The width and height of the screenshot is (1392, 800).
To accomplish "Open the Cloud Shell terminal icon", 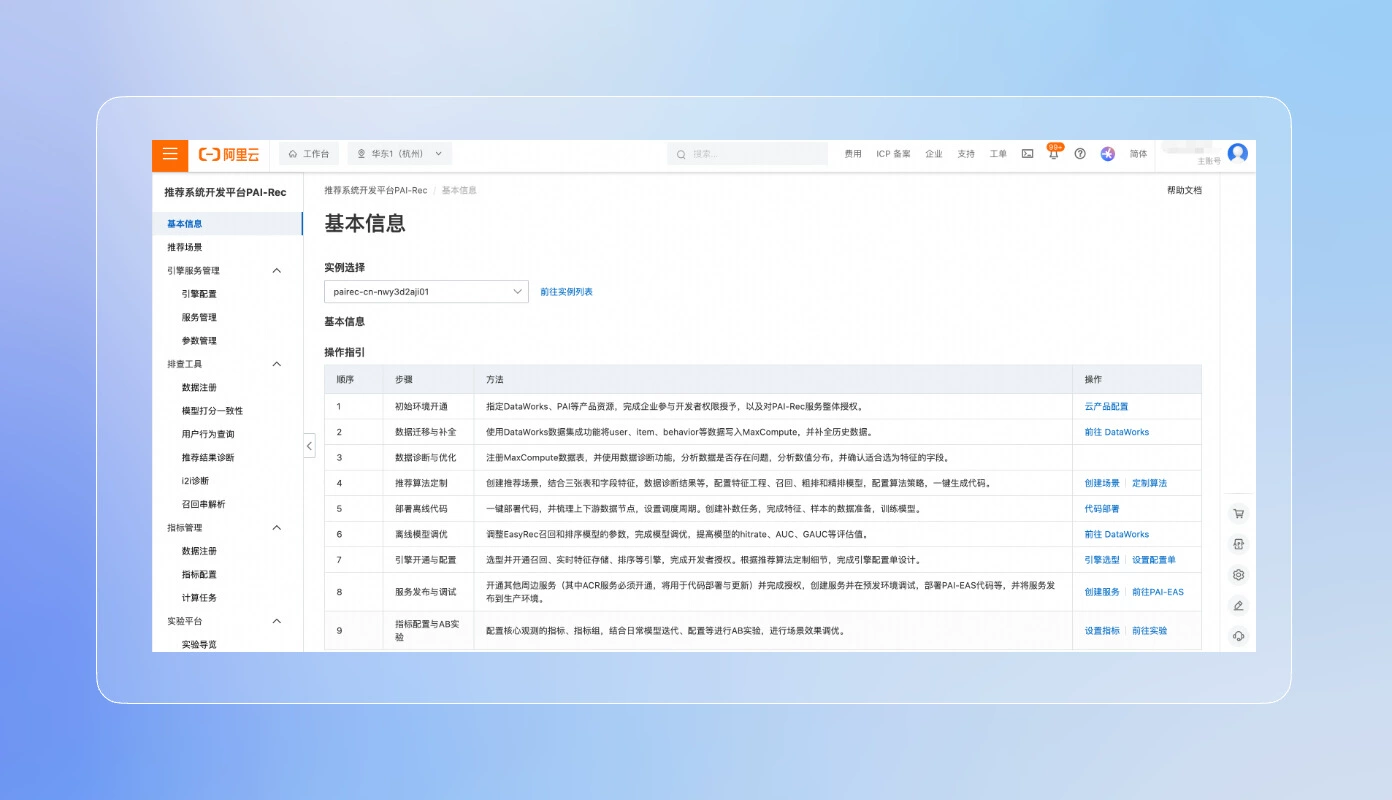I will (1027, 154).
